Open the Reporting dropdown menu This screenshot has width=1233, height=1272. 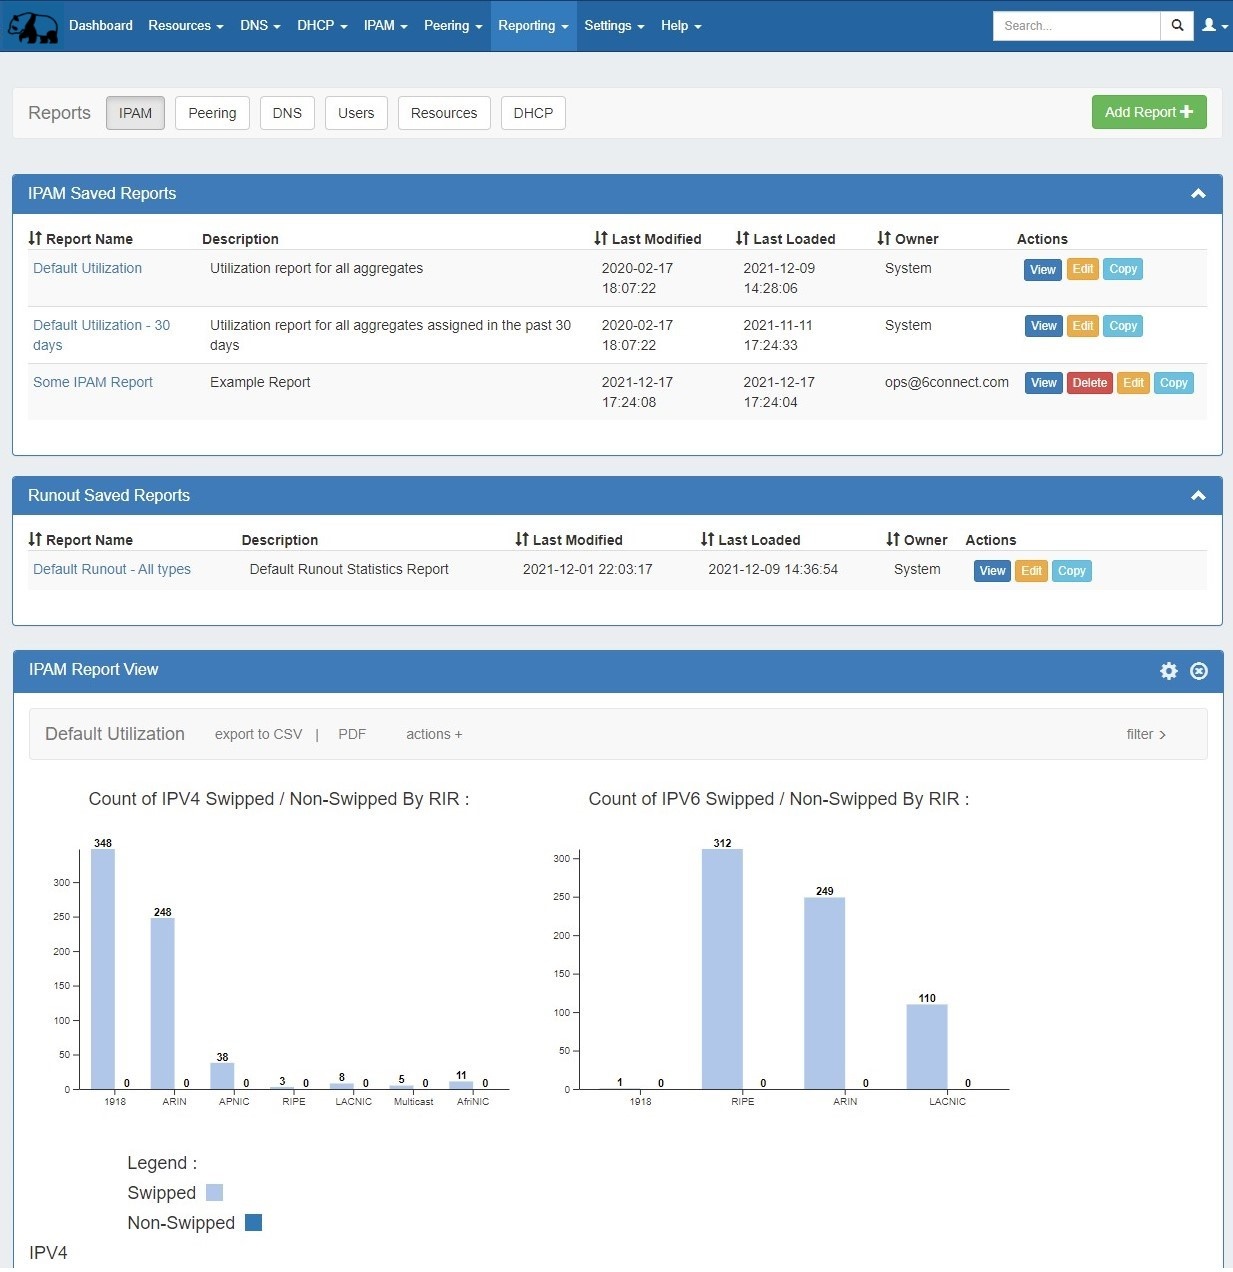(533, 26)
